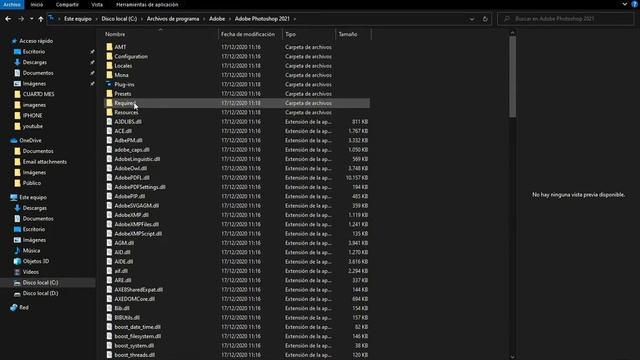Select the Locales folder icon
640x360 pixels.
pyautogui.click(x=109, y=66)
